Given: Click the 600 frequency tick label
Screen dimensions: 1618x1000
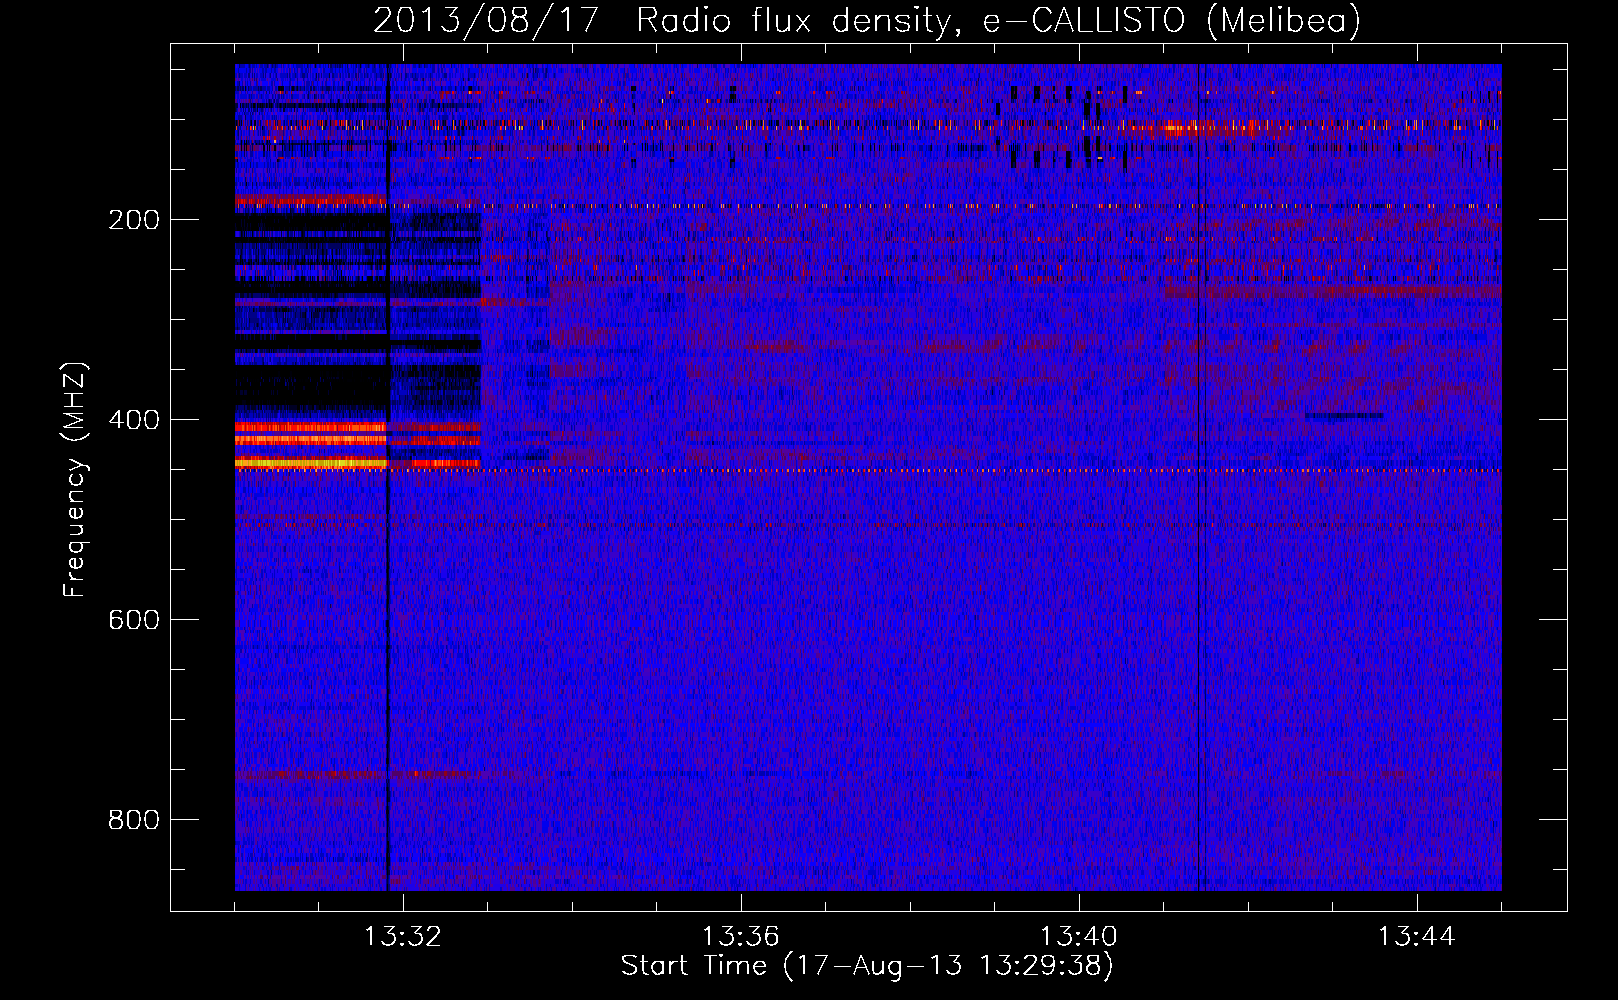Looking at the screenshot, I should coord(134,620).
